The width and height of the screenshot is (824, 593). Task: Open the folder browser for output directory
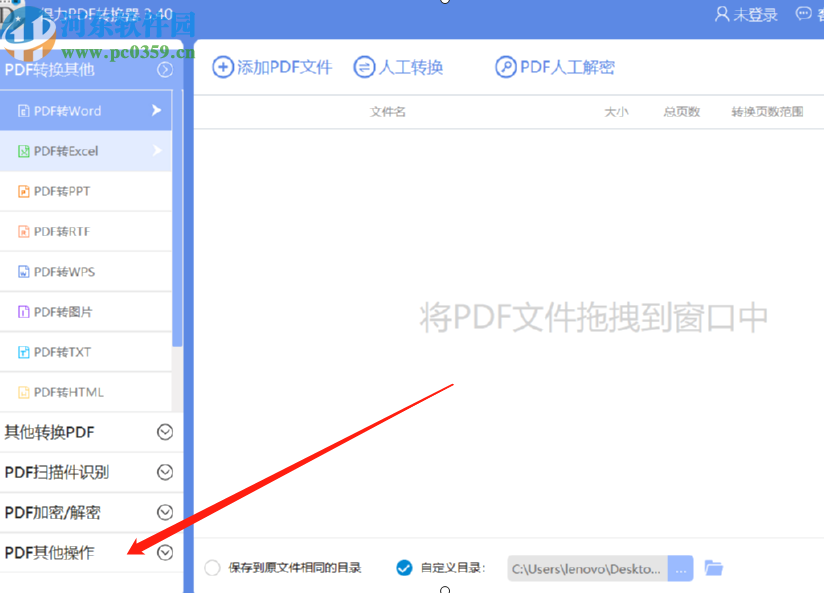point(713,567)
